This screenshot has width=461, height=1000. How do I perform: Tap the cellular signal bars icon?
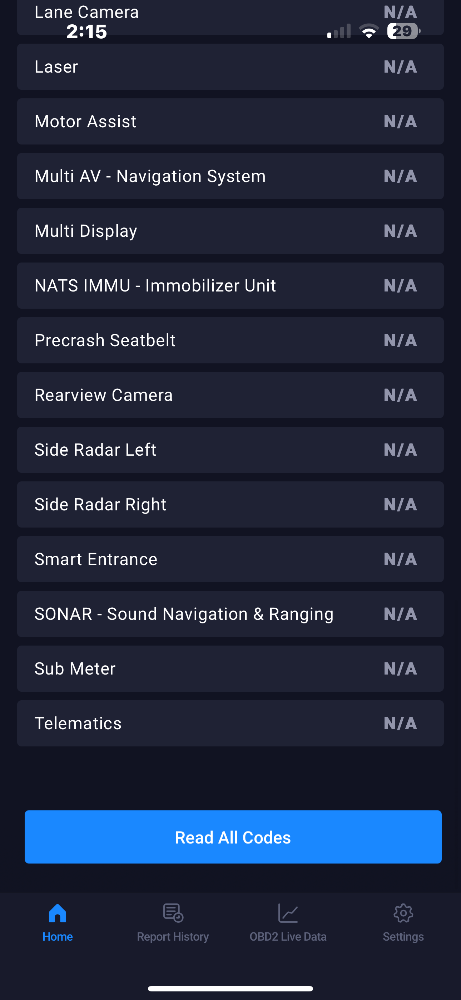coord(339,31)
